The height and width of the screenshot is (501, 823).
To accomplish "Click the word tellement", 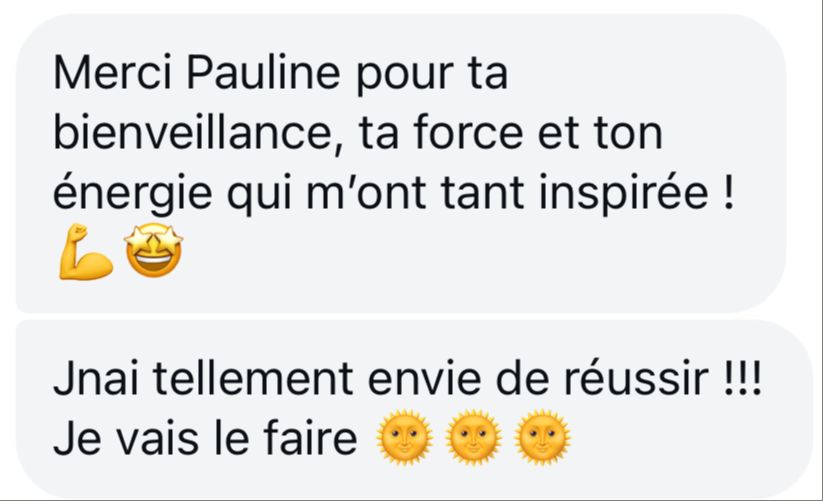I will pos(253,379).
